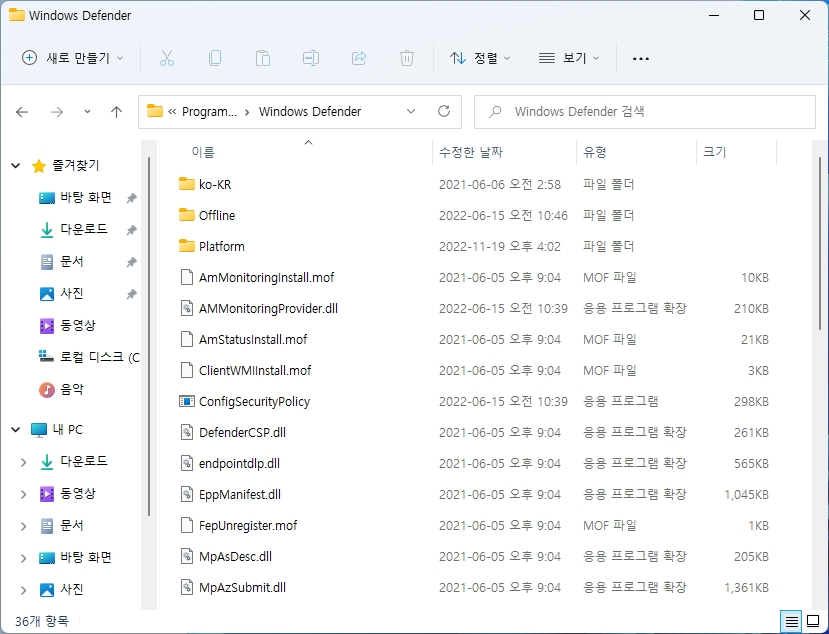Click the pin icon next to 바탕 화면
The height and width of the screenshot is (634, 829).
[x=132, y=198]
